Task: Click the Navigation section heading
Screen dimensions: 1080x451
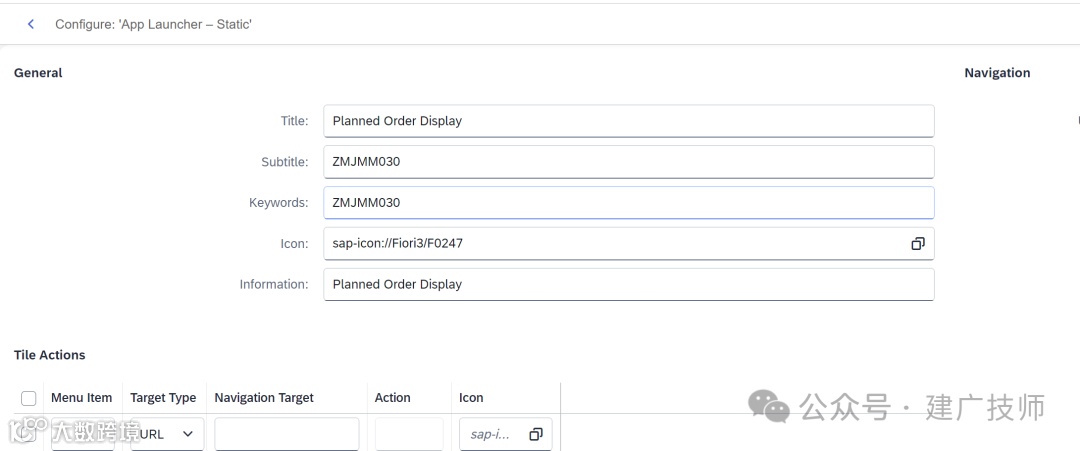Action: click(x=996, y=73)
